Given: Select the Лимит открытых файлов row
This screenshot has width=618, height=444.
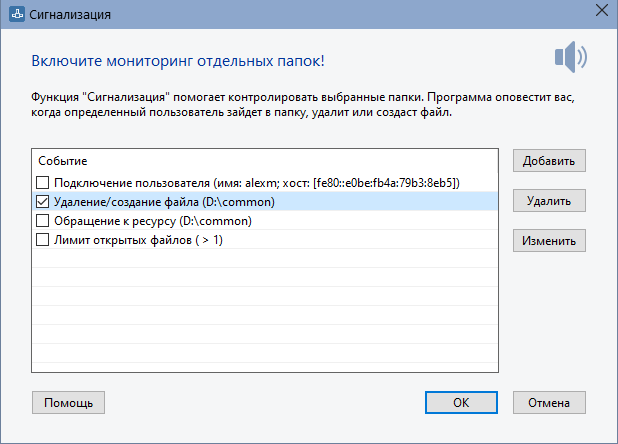Looking at the screenshot, I should pos(265,240).
